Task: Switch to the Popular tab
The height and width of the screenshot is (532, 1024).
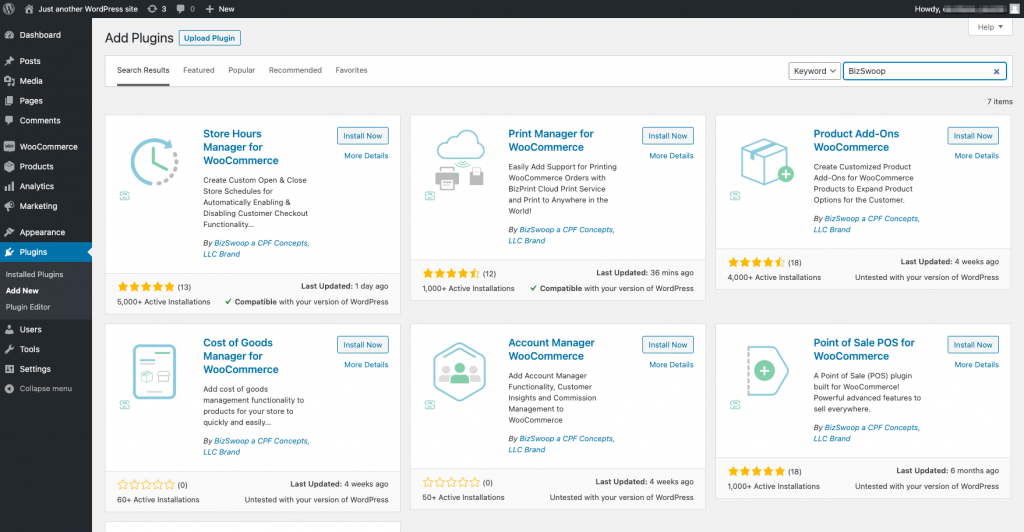Action: tap(241, 70)
